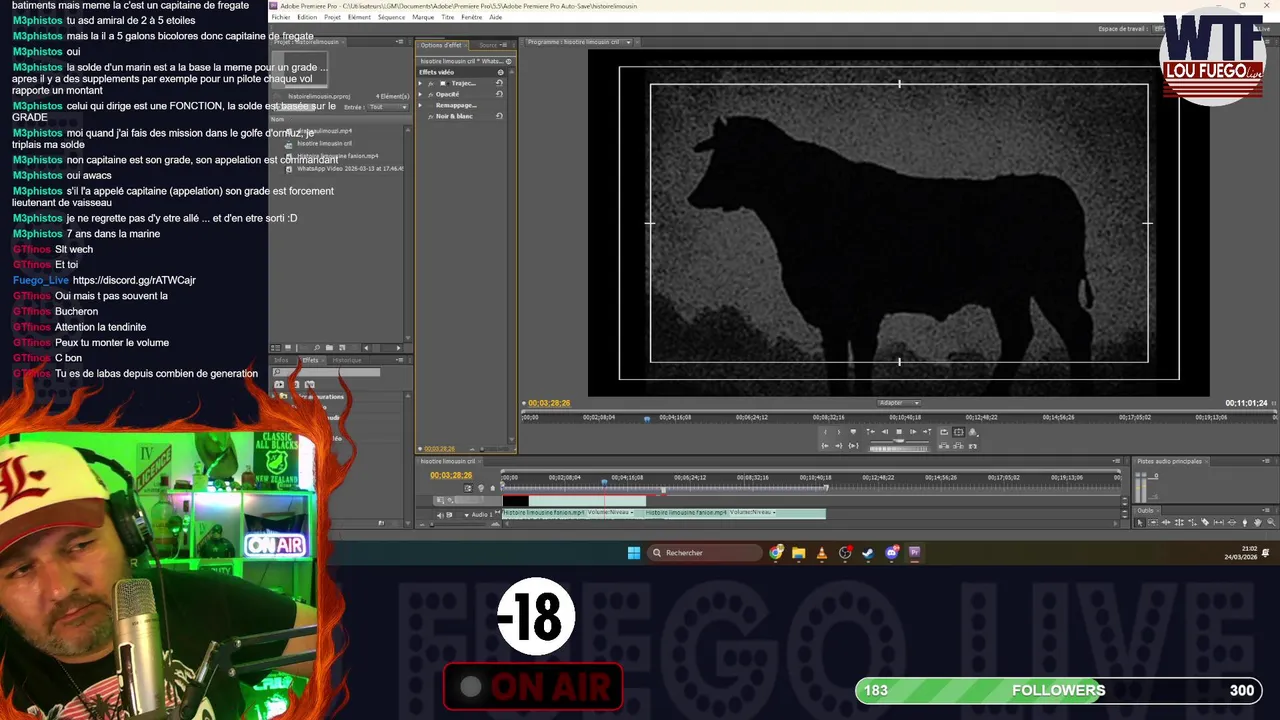Click the Extract button in Program monitor
Image resolution: width=1280 pixels, height=720 pixels.
tap(958, 446)
